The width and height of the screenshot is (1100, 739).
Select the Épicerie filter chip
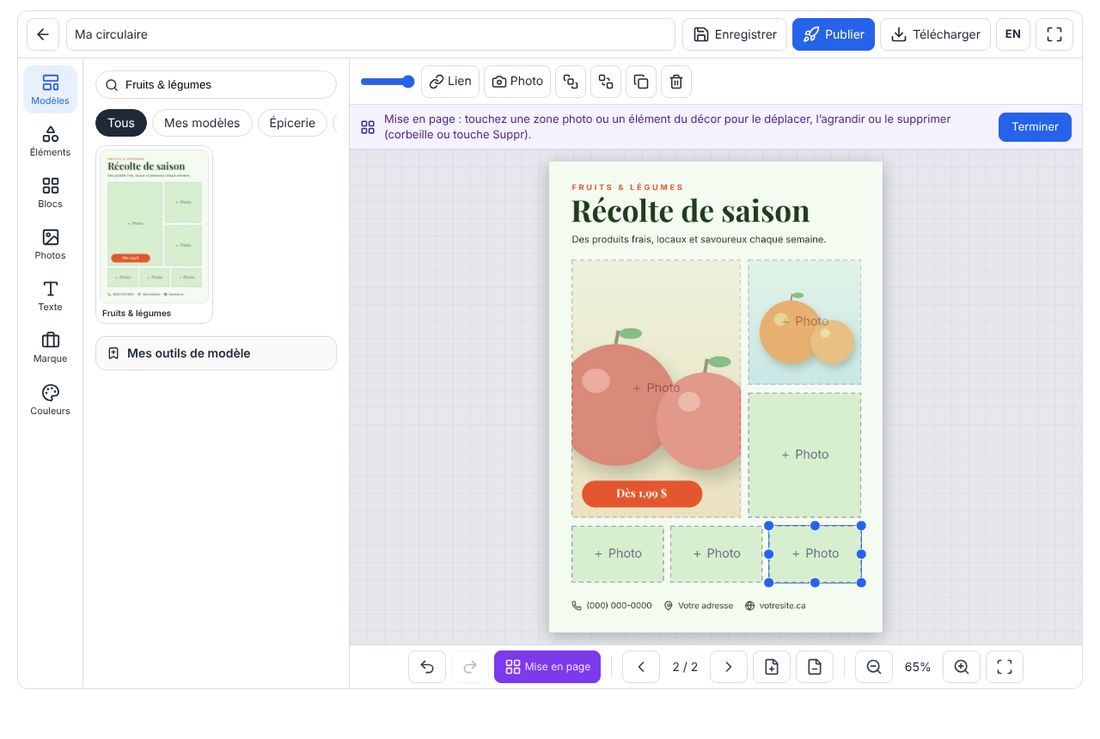[x=293, y=123]
